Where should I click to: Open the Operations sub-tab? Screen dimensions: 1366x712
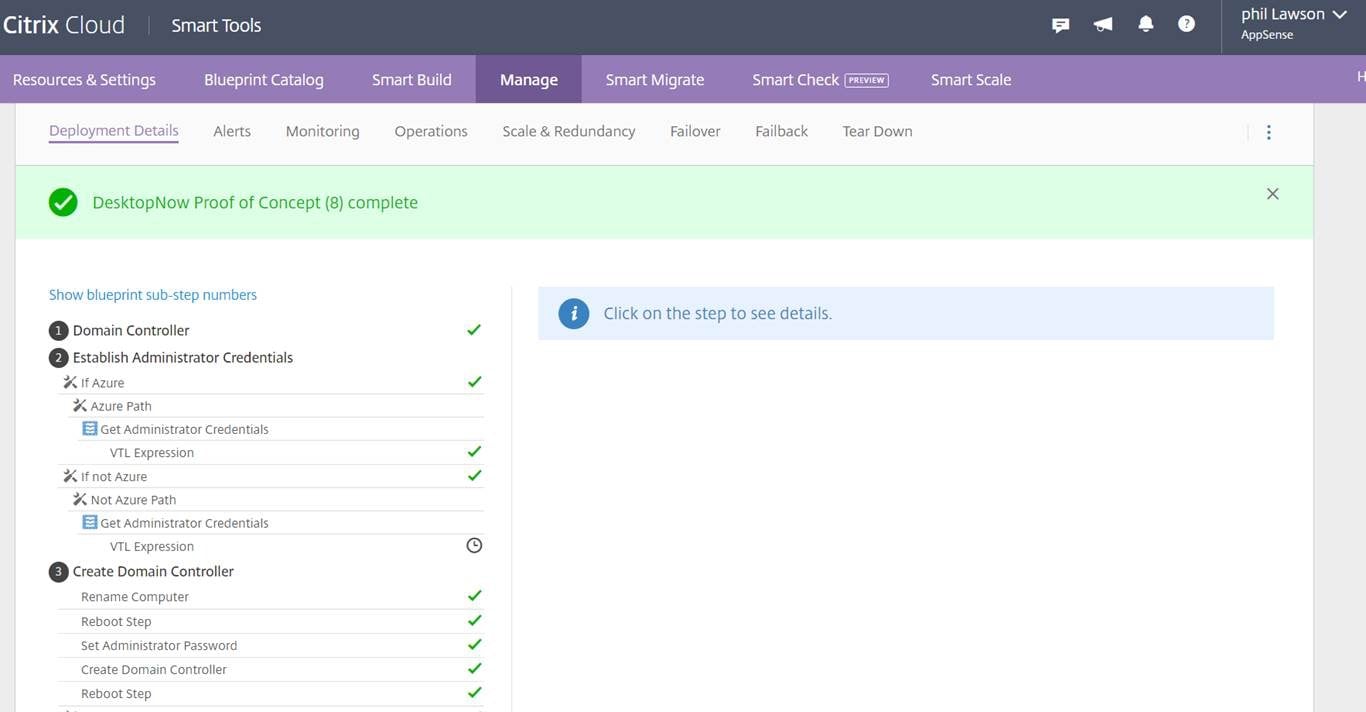click(x=431, y=131)
